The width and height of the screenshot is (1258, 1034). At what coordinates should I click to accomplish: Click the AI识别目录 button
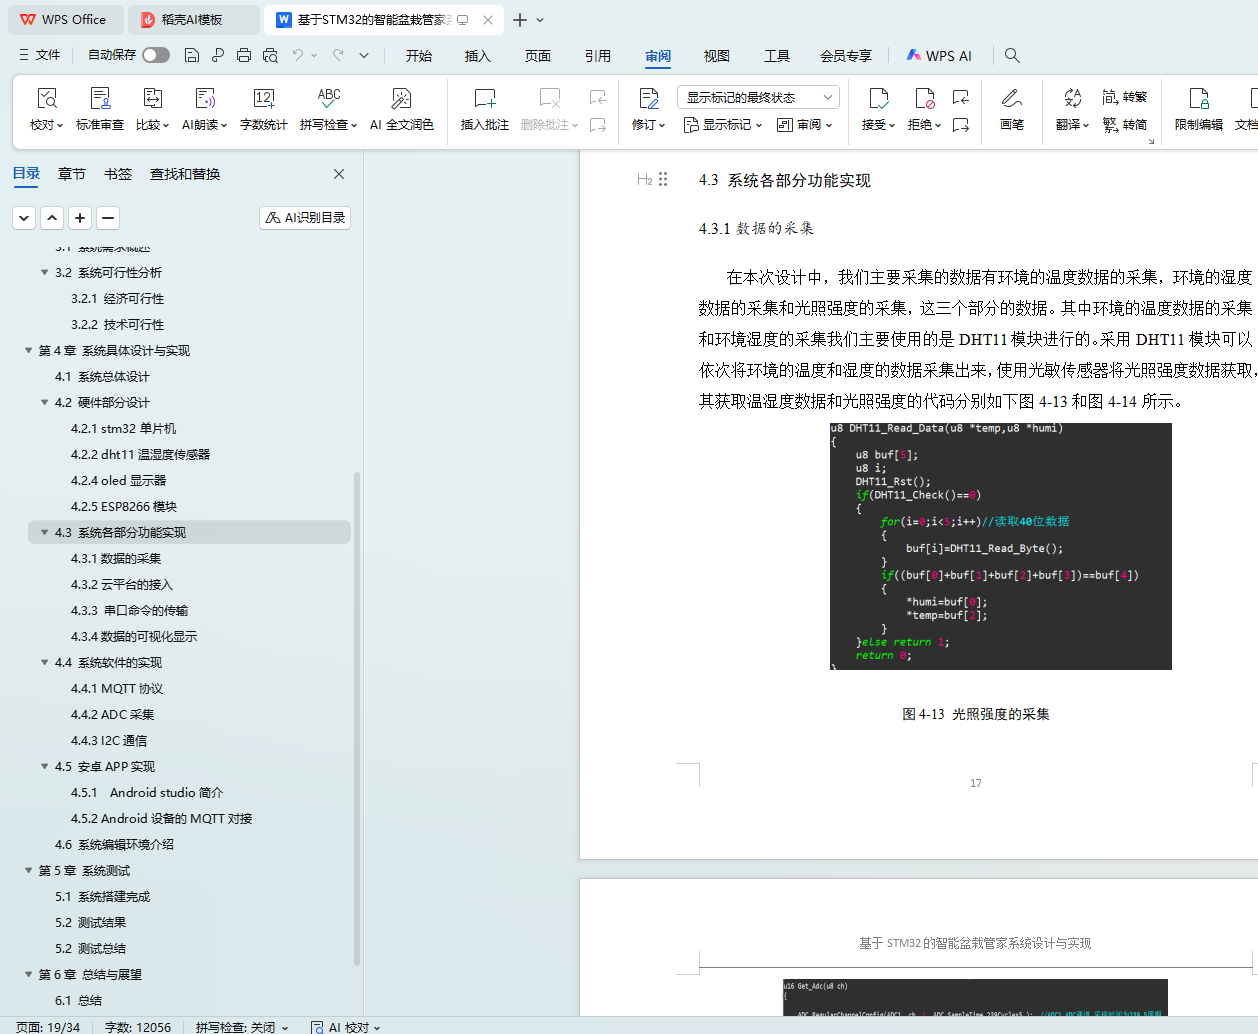click(x=305, y=217)
